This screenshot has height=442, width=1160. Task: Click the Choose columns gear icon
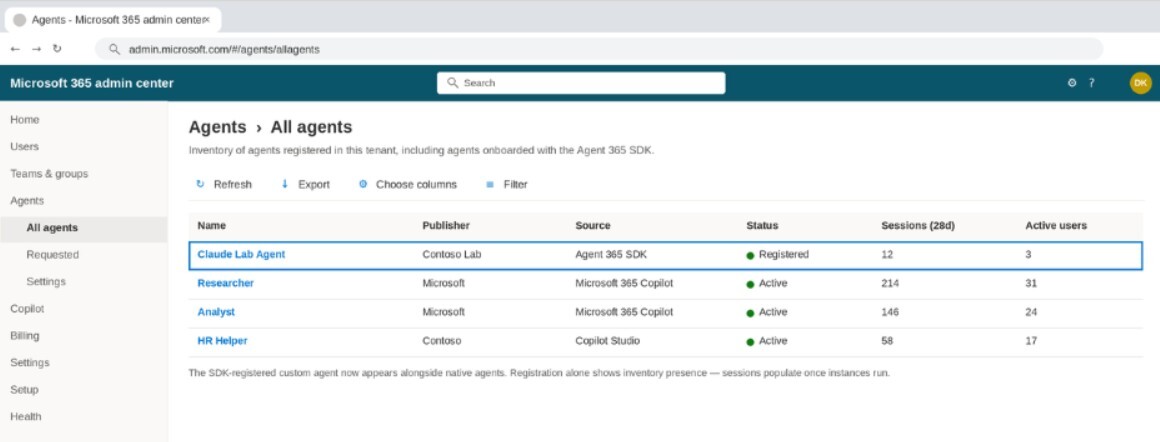click(362, 184)
